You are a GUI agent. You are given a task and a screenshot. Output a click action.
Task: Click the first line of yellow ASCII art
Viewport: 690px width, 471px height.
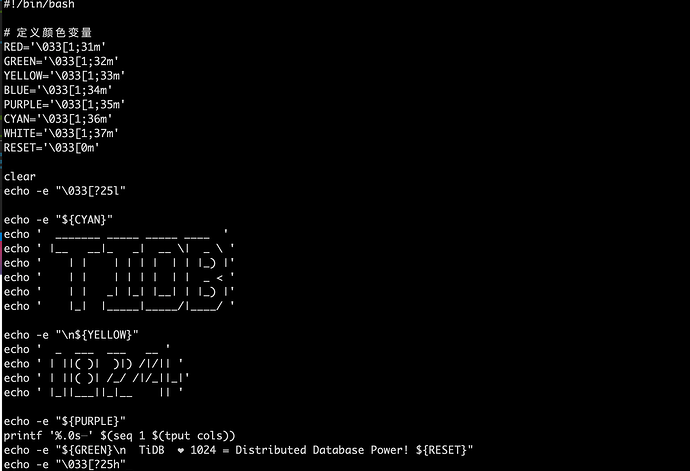tap(87, 350)
